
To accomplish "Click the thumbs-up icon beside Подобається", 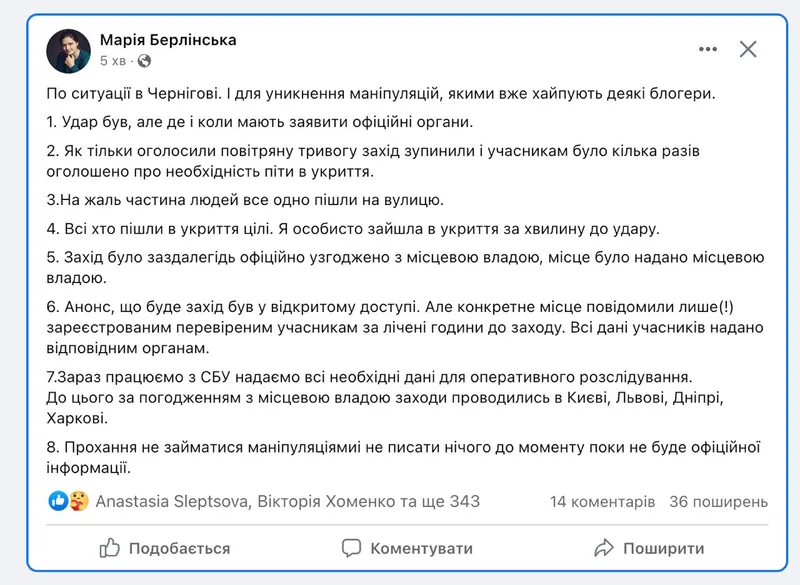I will click(110, 548).
